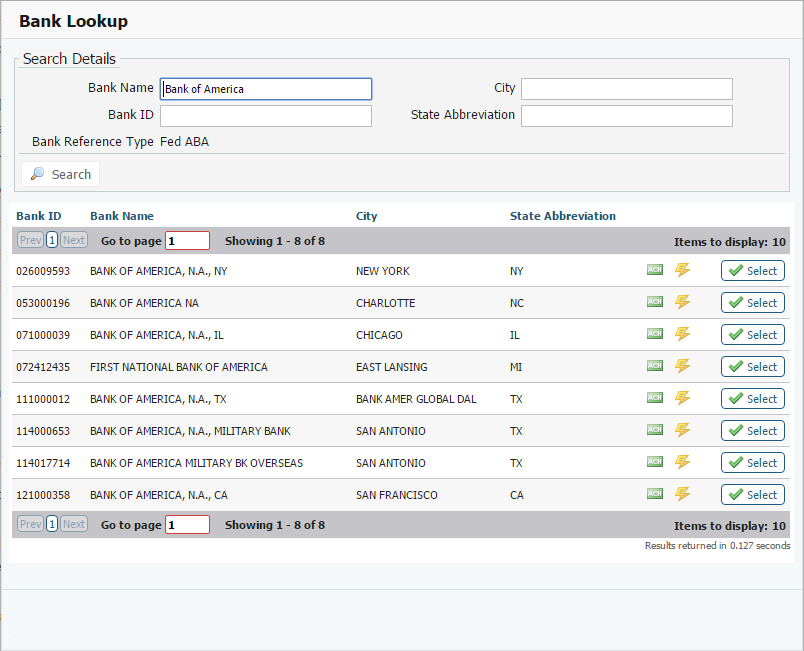Click lightning bolt icon for East Lansing row

pyautogui.click(x=682, y=366)
